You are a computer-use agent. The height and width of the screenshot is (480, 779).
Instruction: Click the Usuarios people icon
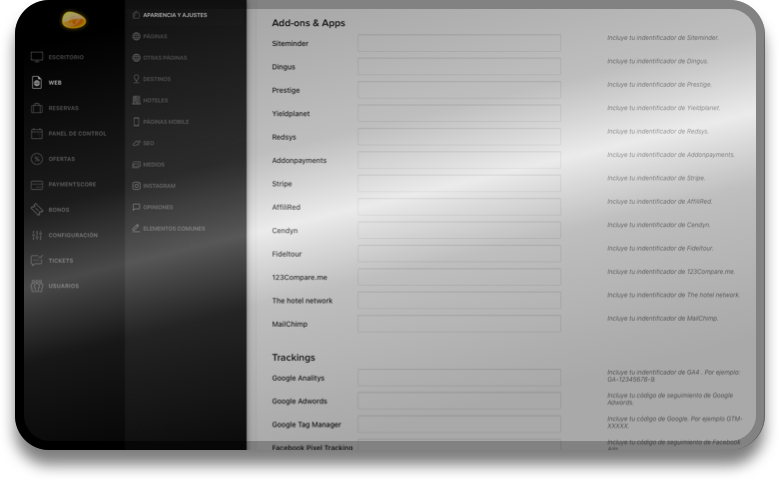tap(37, 286)
